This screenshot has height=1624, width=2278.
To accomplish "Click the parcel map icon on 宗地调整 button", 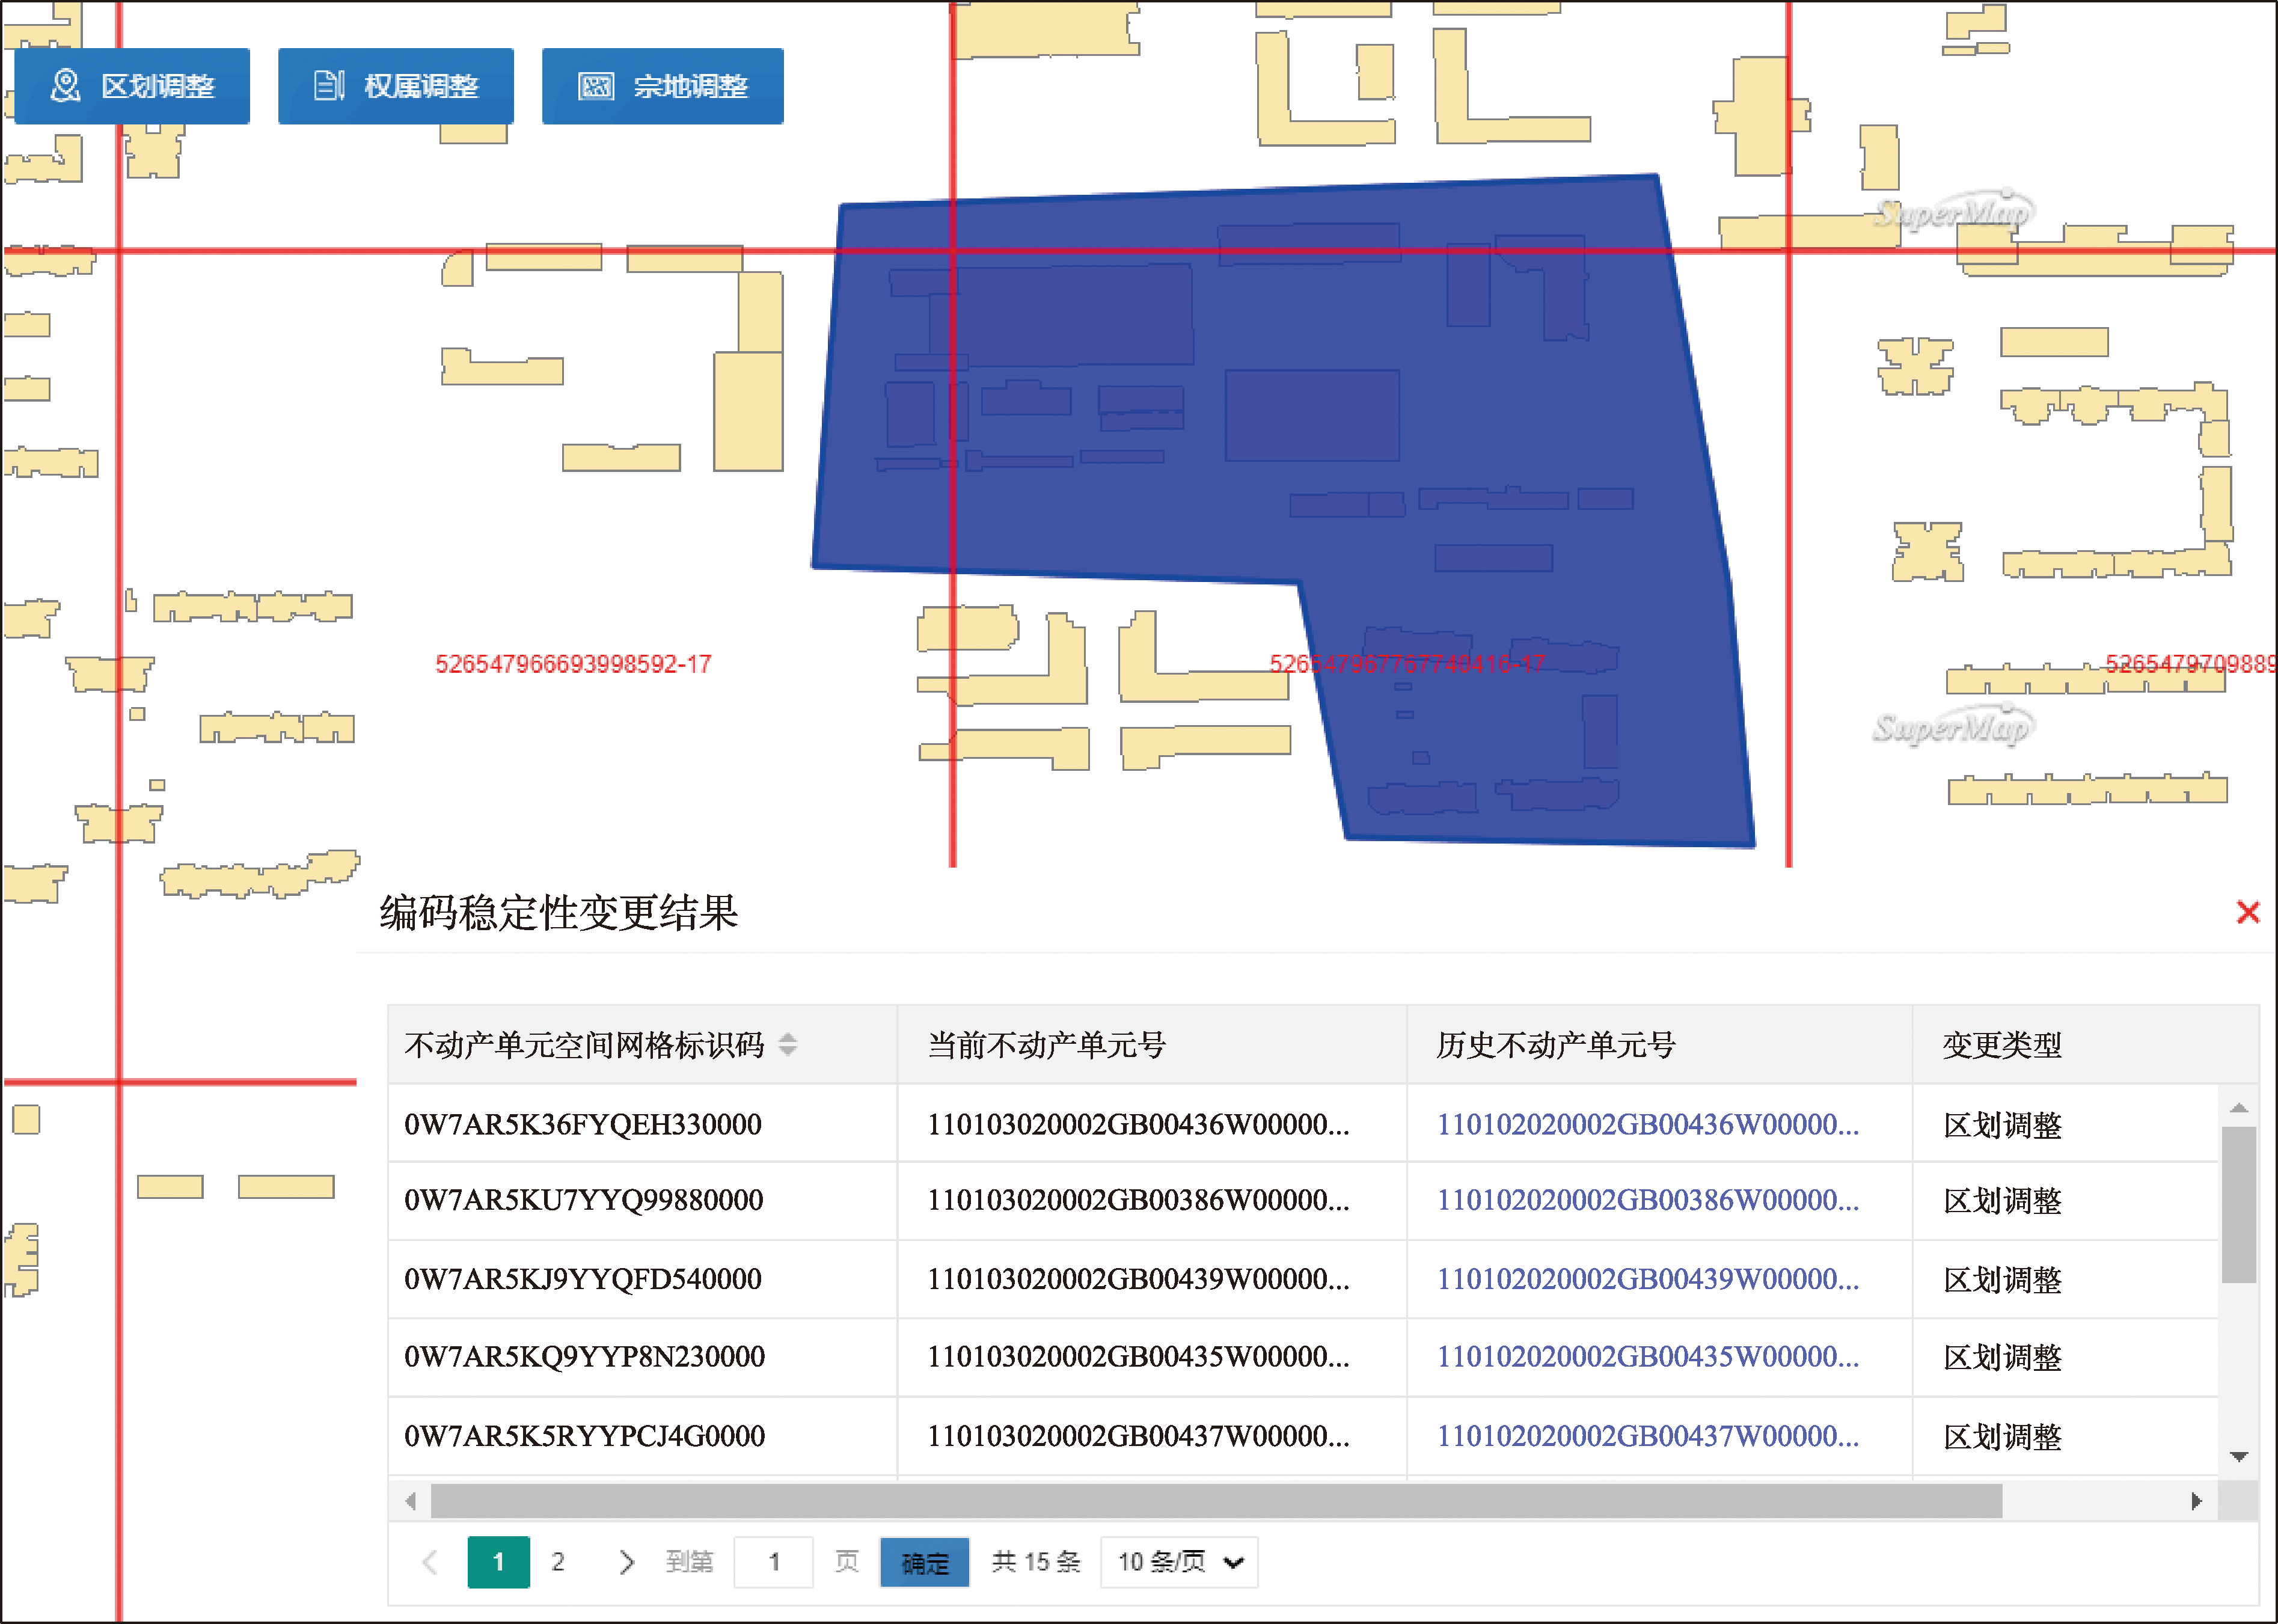I will (x=596, y=86).
